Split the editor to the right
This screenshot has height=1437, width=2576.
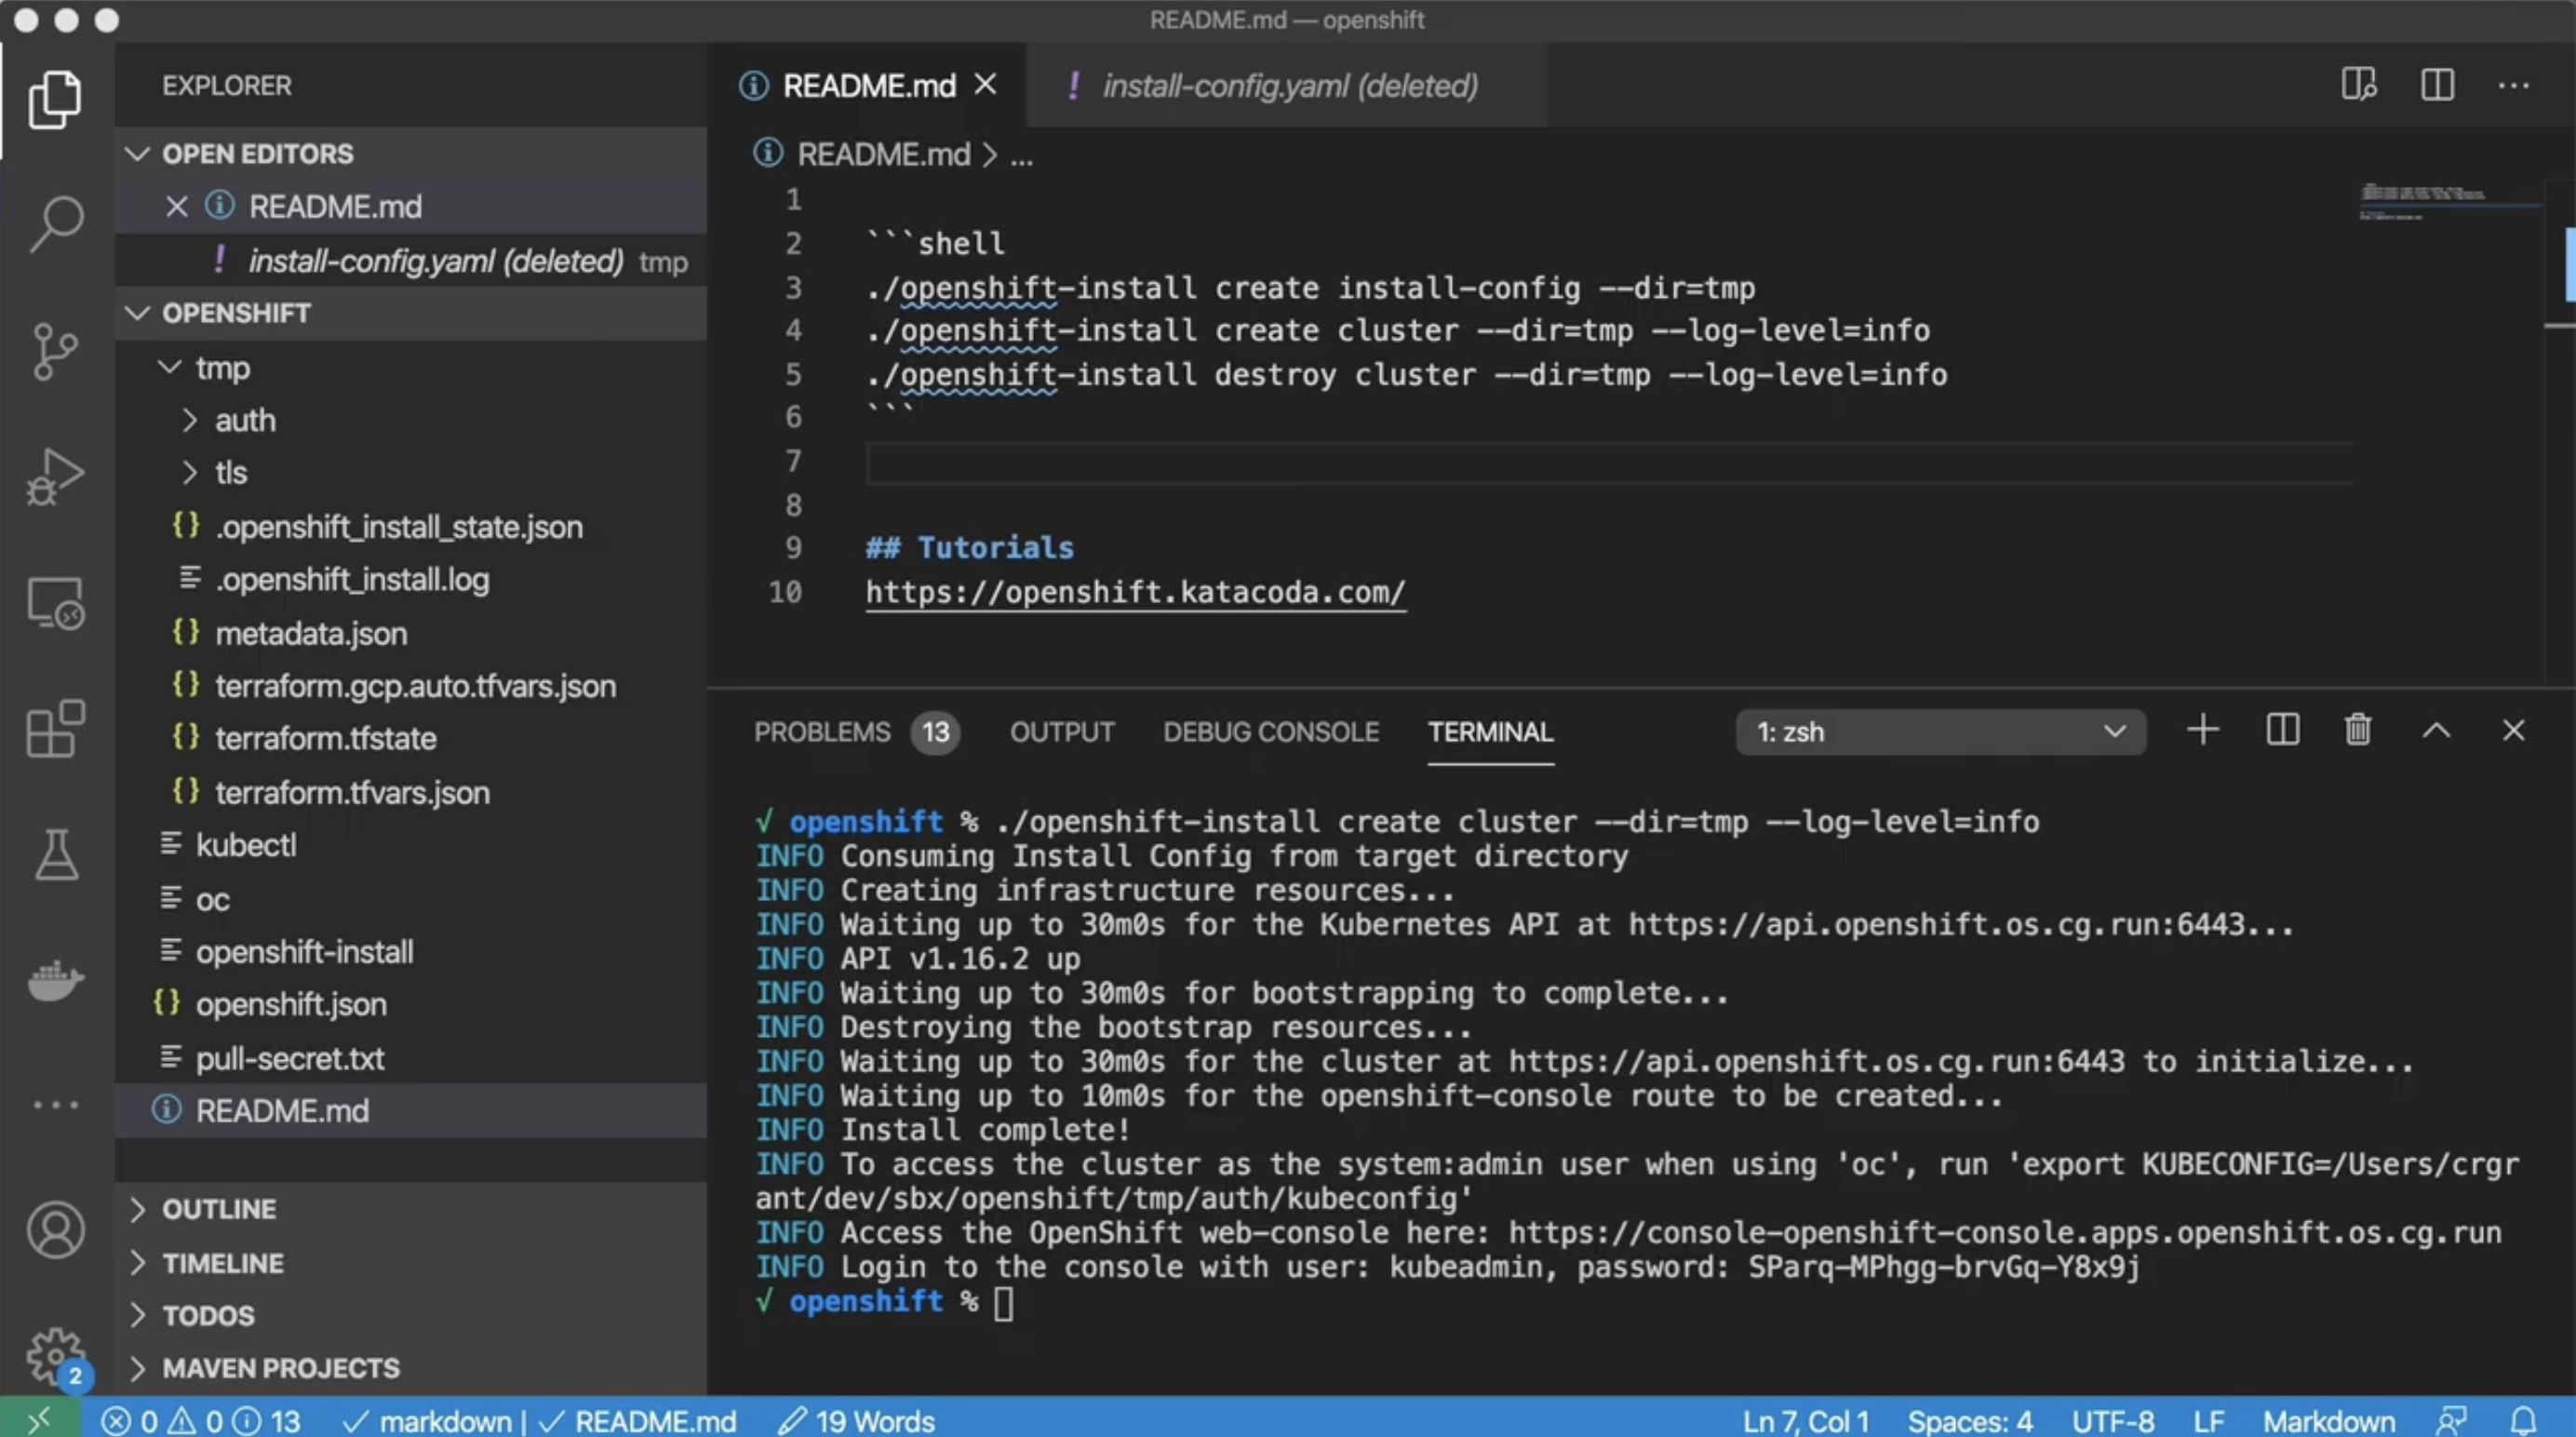point(2437,85)
